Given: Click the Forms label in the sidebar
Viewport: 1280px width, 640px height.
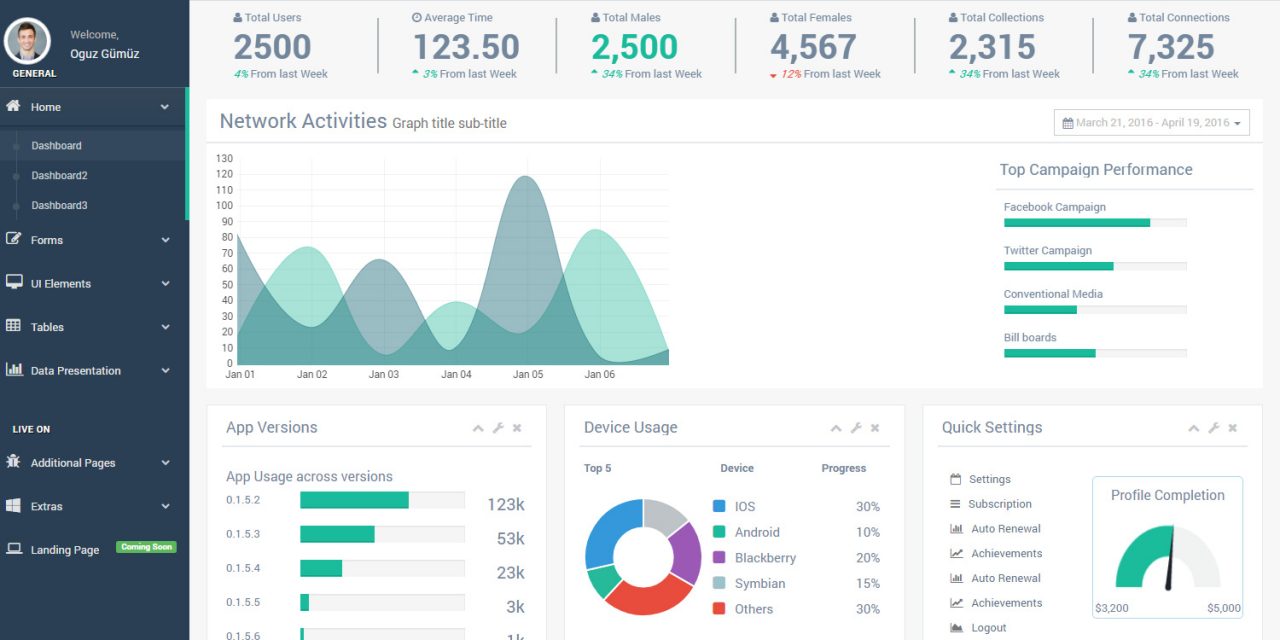Looking at the screenshot, I should tap(47, 240).
